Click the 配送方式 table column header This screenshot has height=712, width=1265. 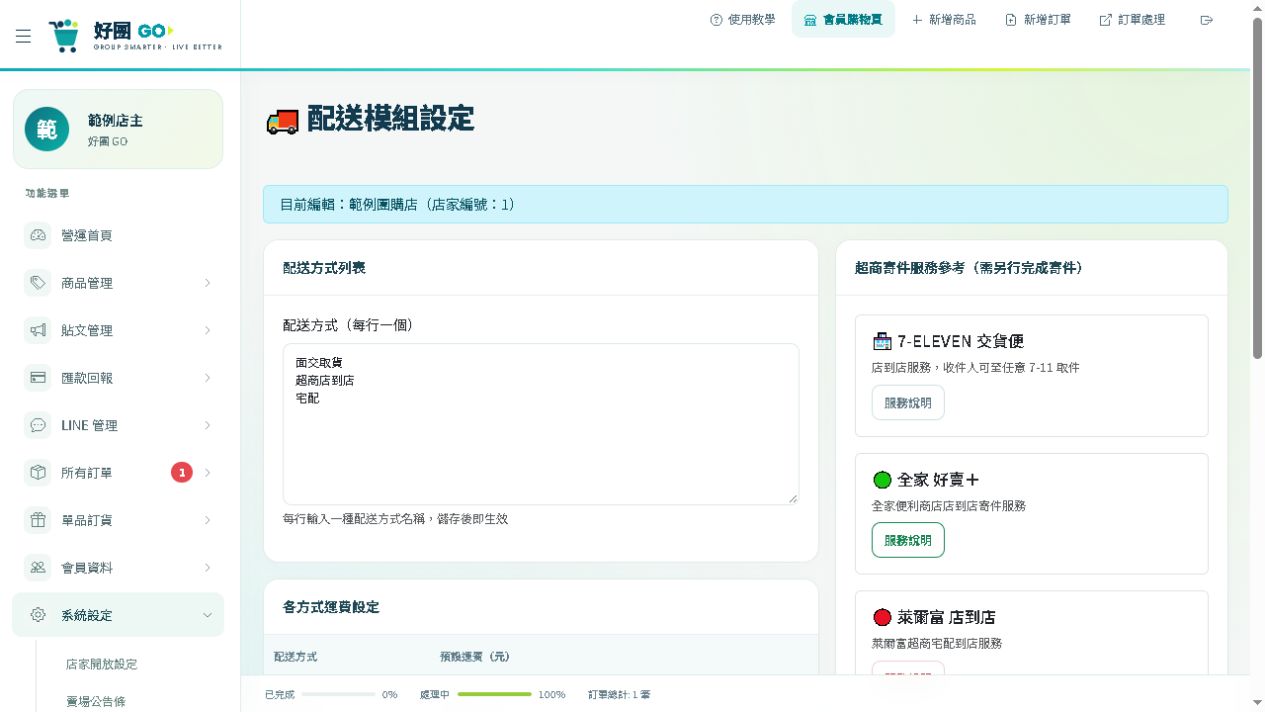[x=296, y=657]
